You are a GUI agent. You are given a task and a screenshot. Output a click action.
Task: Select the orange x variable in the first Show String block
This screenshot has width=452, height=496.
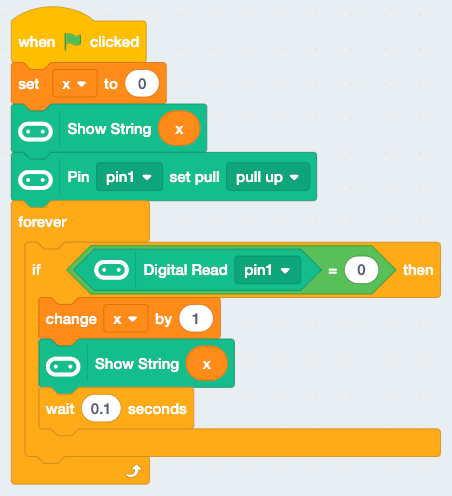click(x=179, y=129)
